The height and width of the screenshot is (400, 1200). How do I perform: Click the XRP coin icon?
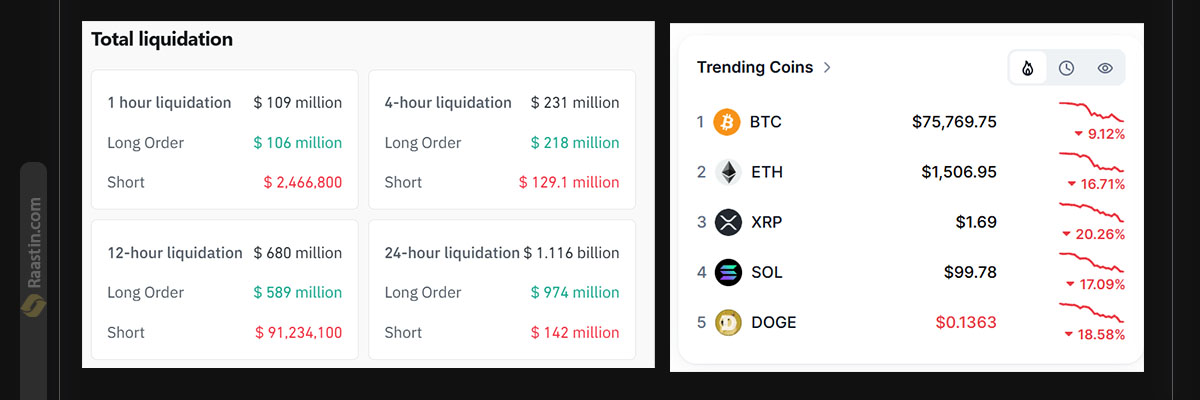[x=727, y=222]
